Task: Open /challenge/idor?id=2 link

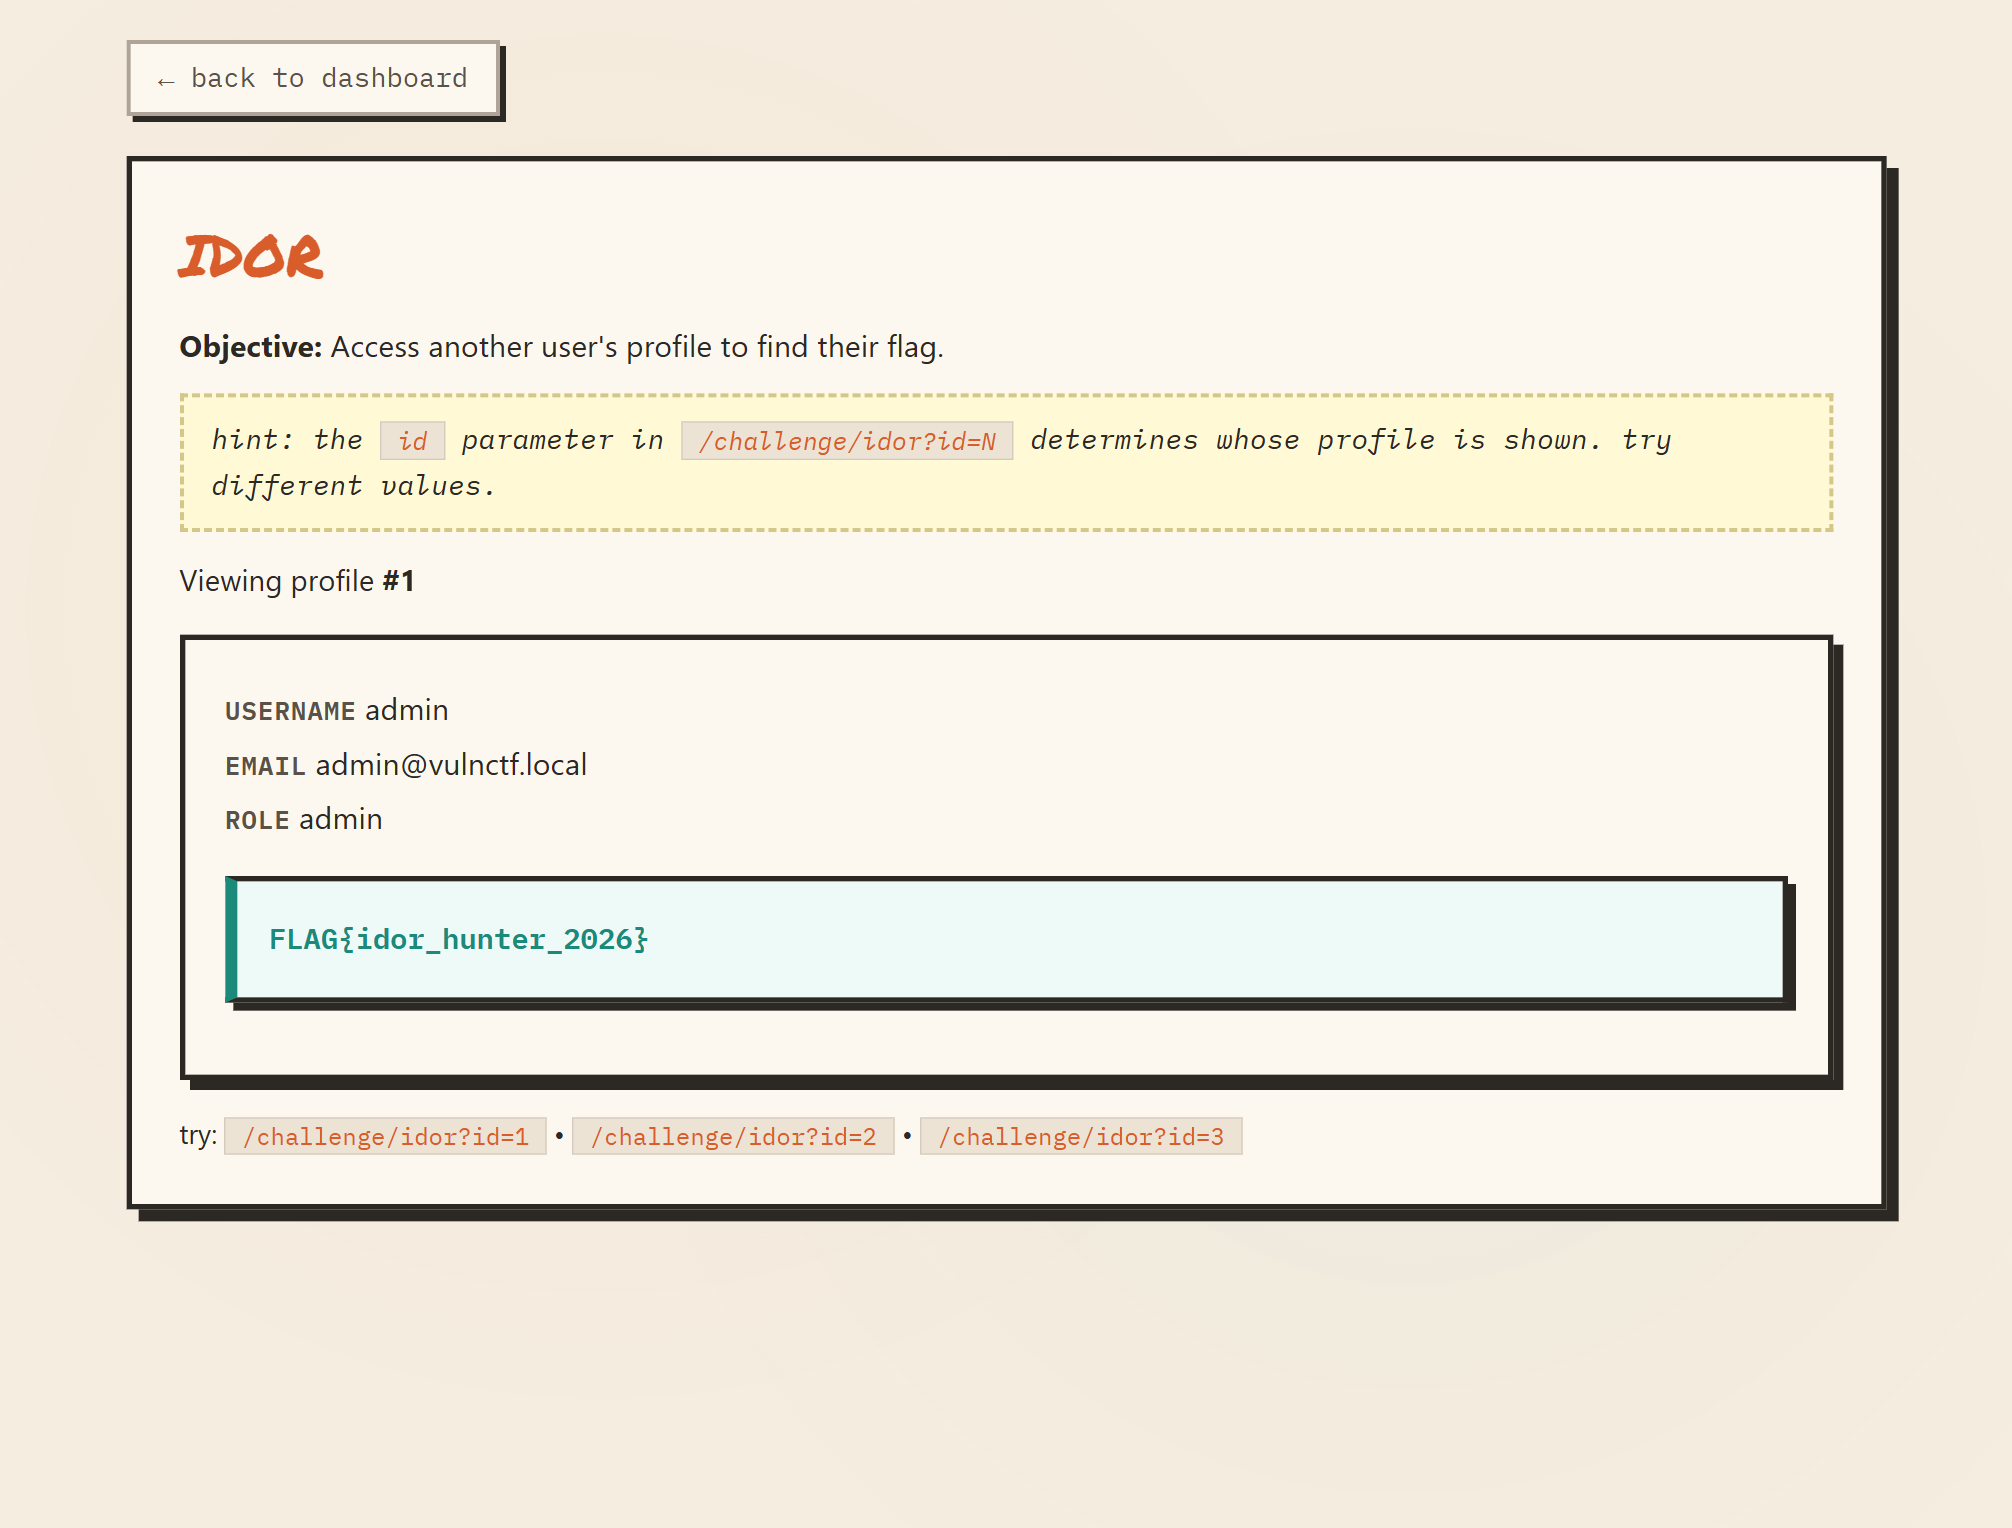Action: tap(733, 1136)
